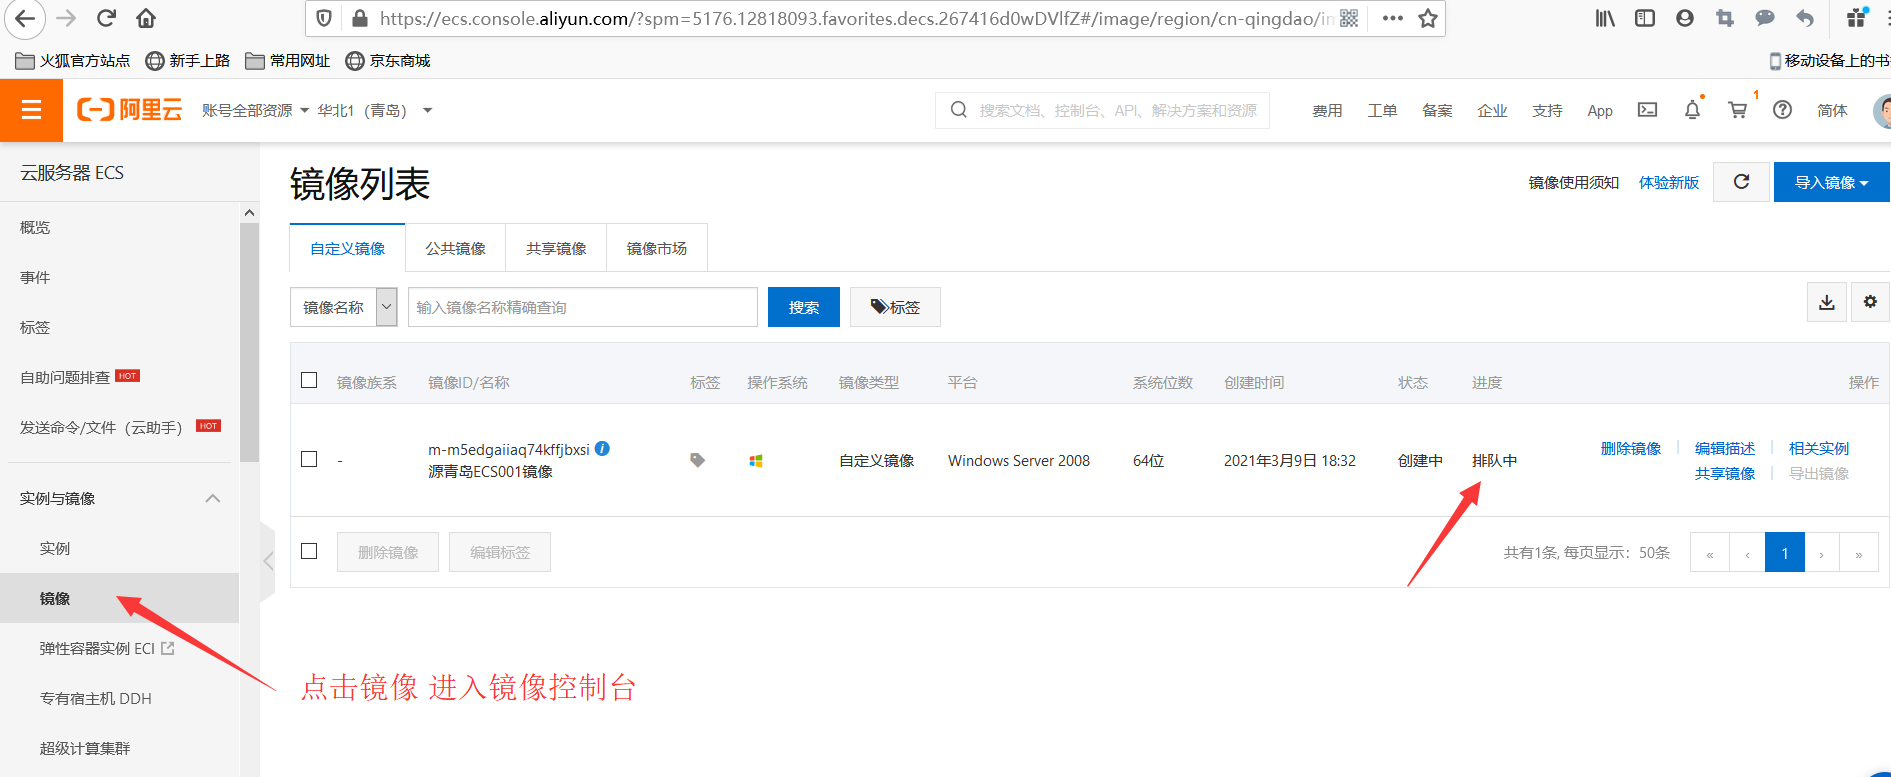
Task: Click 相关实例 link
Action: click(x=1819, y=448)
